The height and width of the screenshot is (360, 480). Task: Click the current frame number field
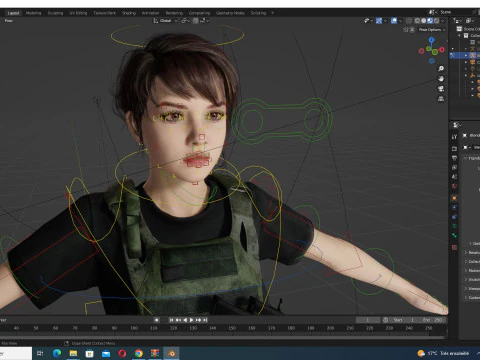tap(368, 320)
